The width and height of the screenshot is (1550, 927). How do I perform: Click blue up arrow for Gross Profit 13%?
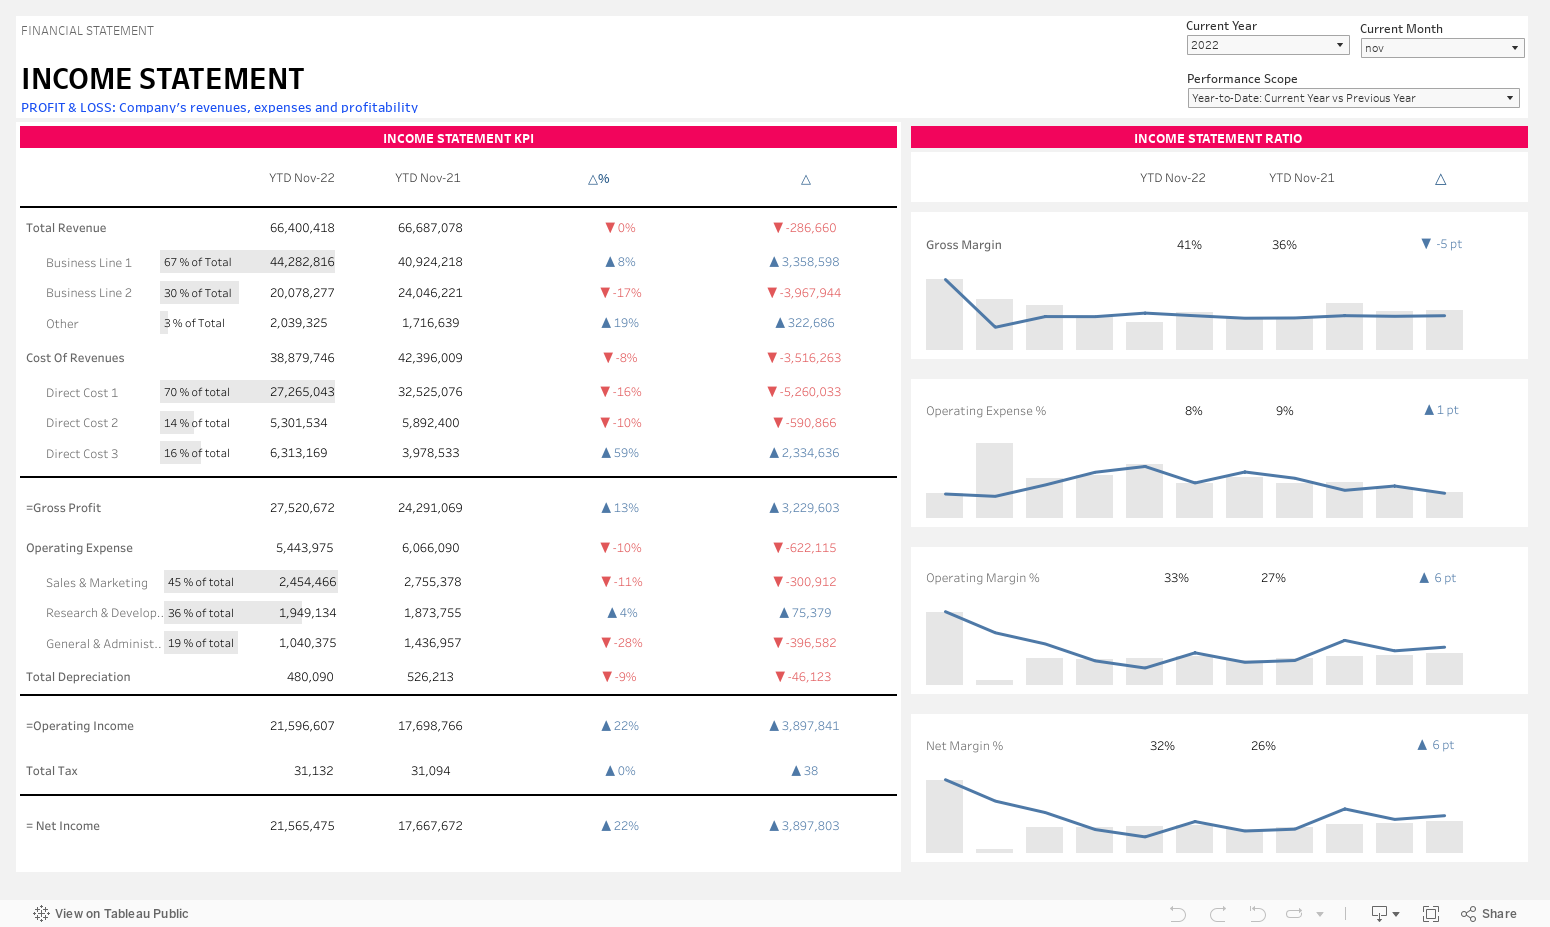[x=606, y=508]
